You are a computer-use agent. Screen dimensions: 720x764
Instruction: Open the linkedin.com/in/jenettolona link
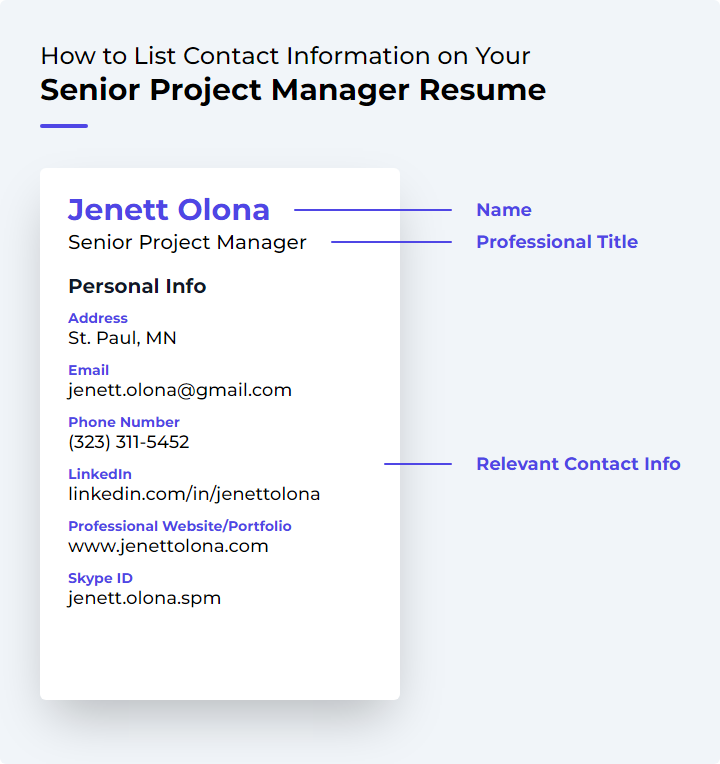(x=194, y=495)
